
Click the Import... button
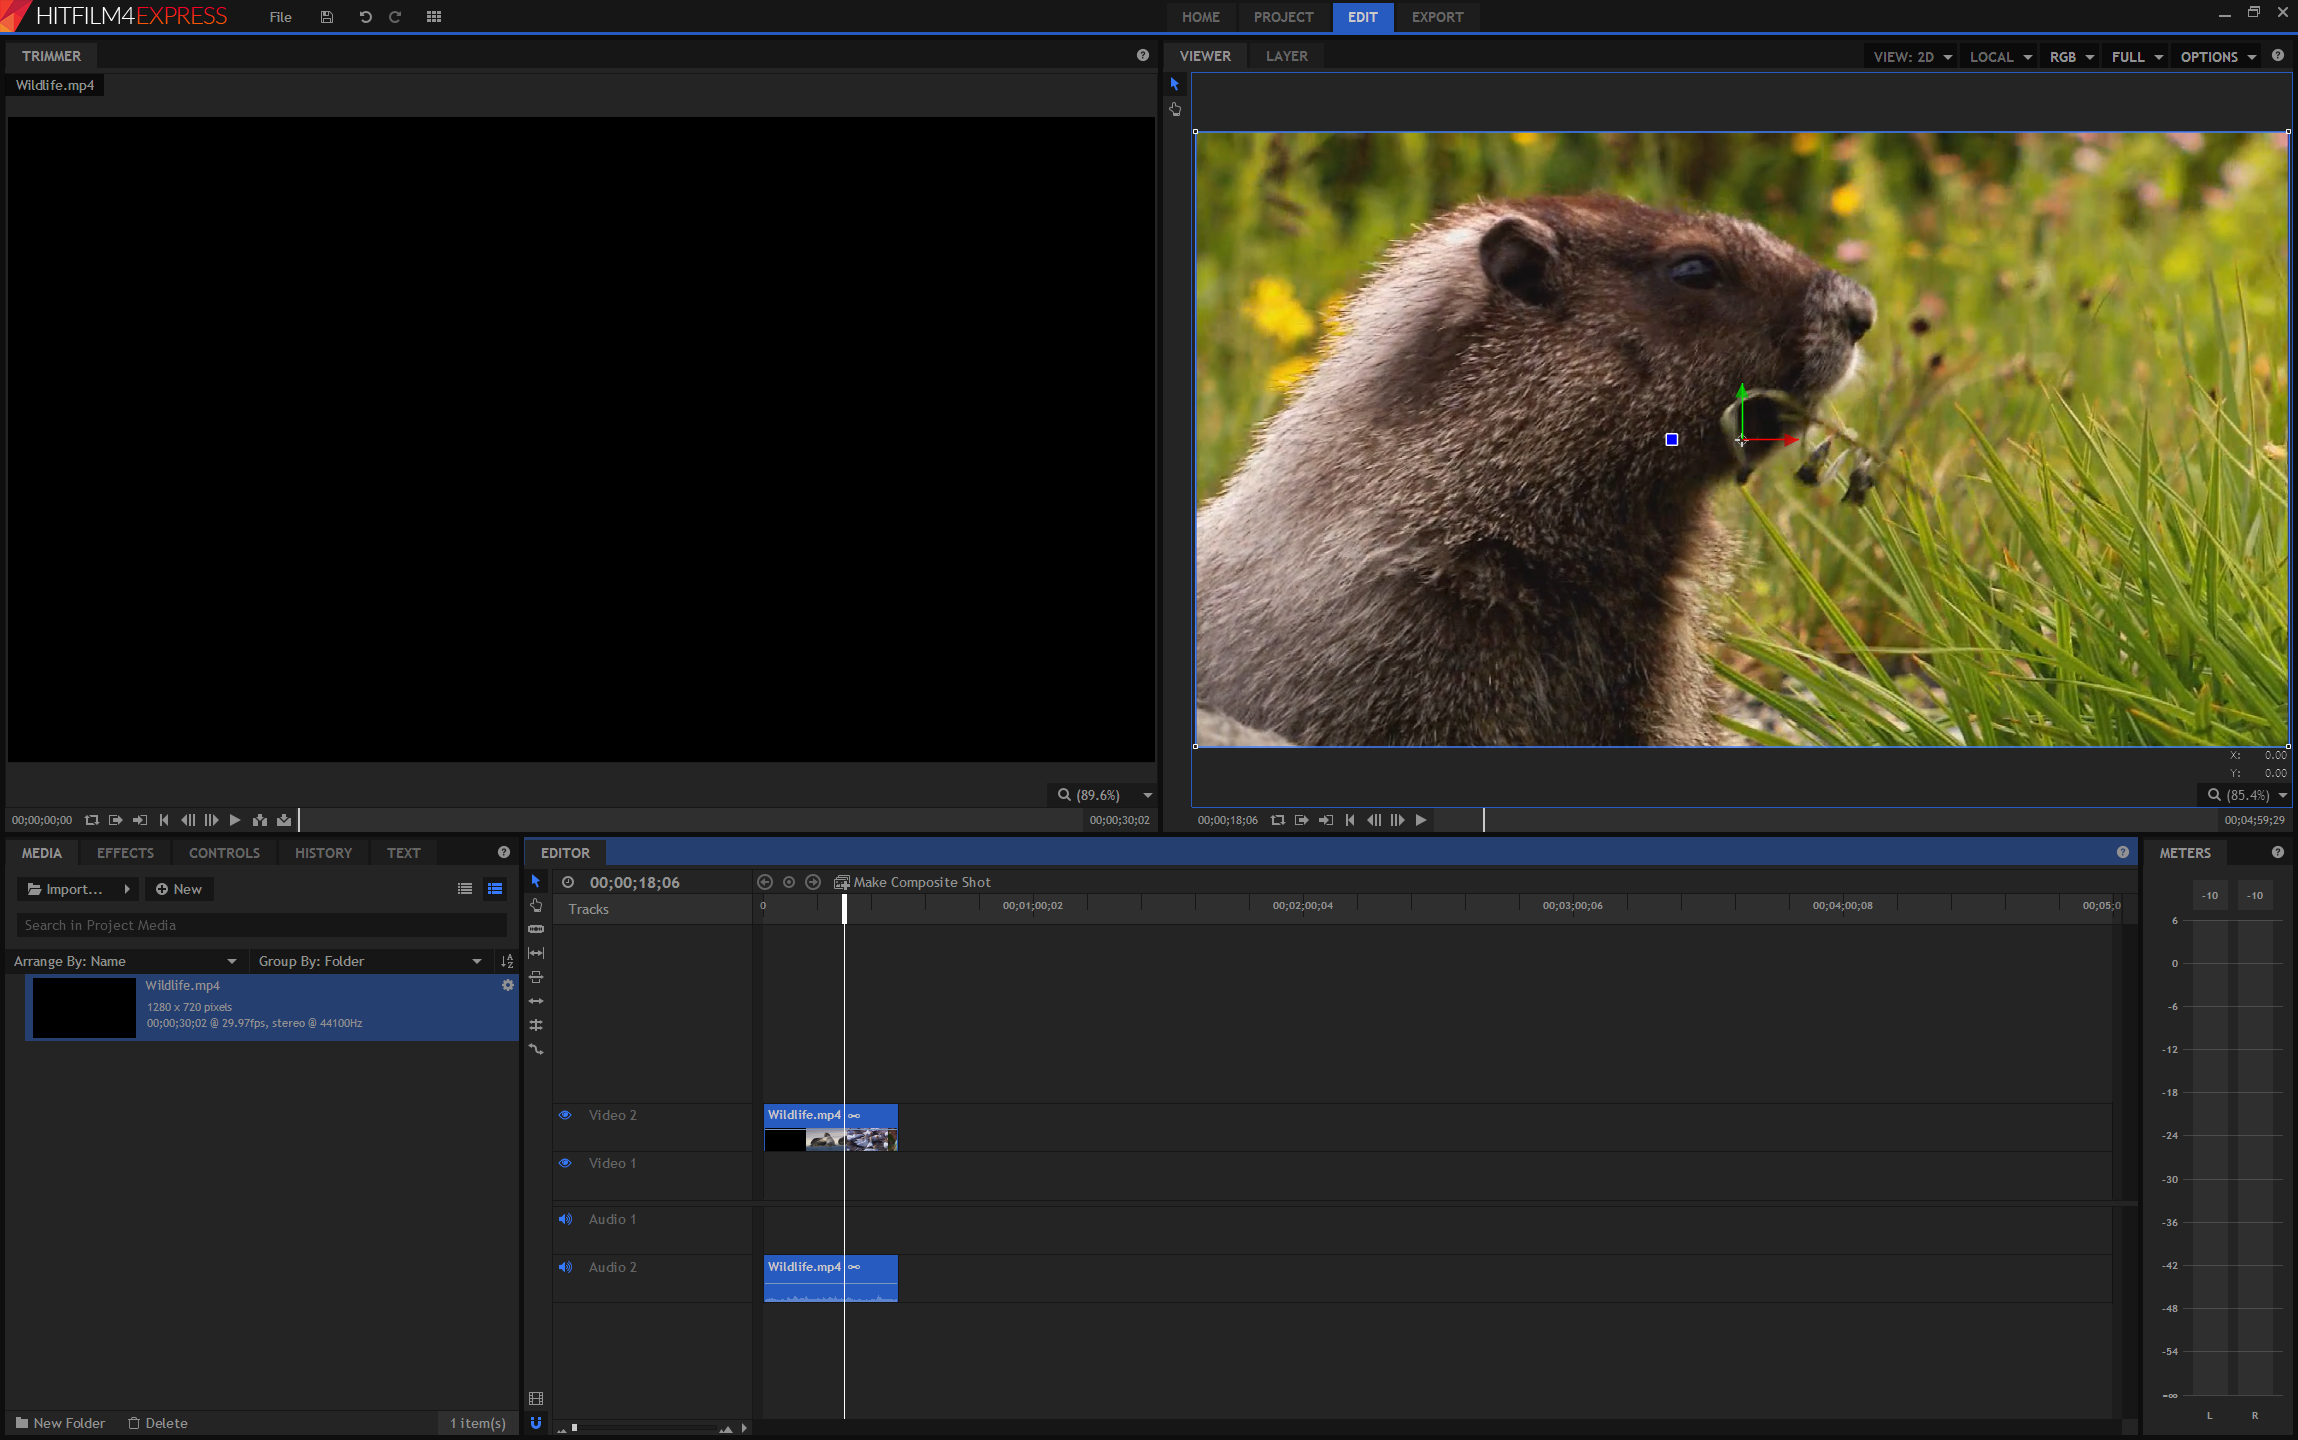(x=65, y=889)
